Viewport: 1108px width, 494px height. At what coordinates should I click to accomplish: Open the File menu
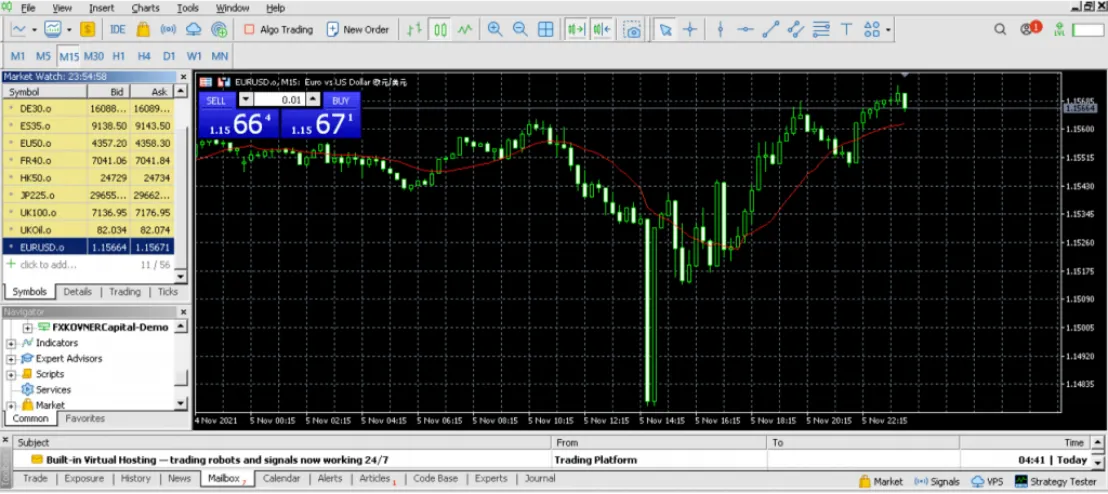pyautogui.click(x=28, y=8)
